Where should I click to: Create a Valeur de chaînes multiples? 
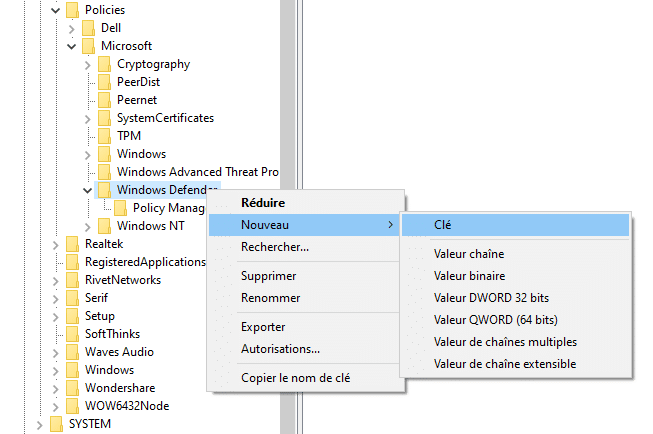pyautogui.click(x=516, y=342)
